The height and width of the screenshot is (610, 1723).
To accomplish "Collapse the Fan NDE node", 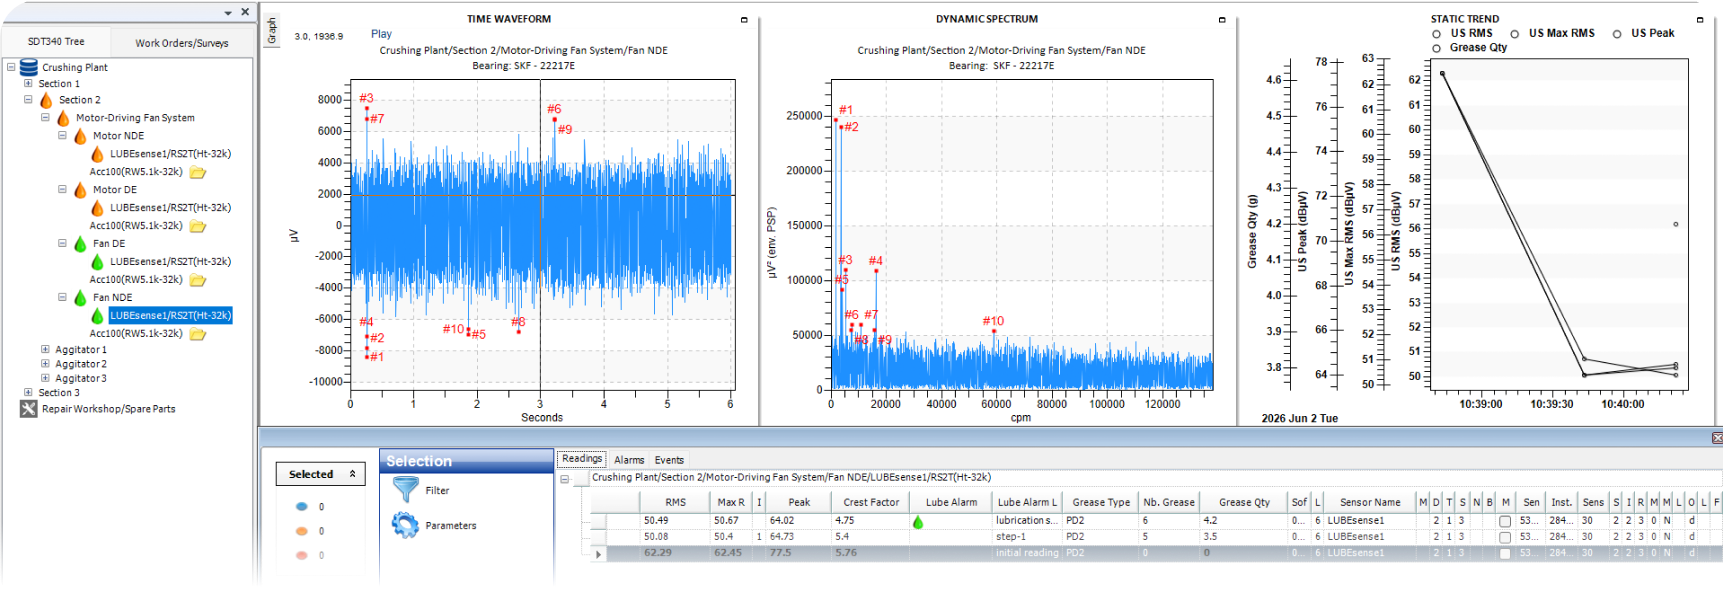I will pos(62,298).
